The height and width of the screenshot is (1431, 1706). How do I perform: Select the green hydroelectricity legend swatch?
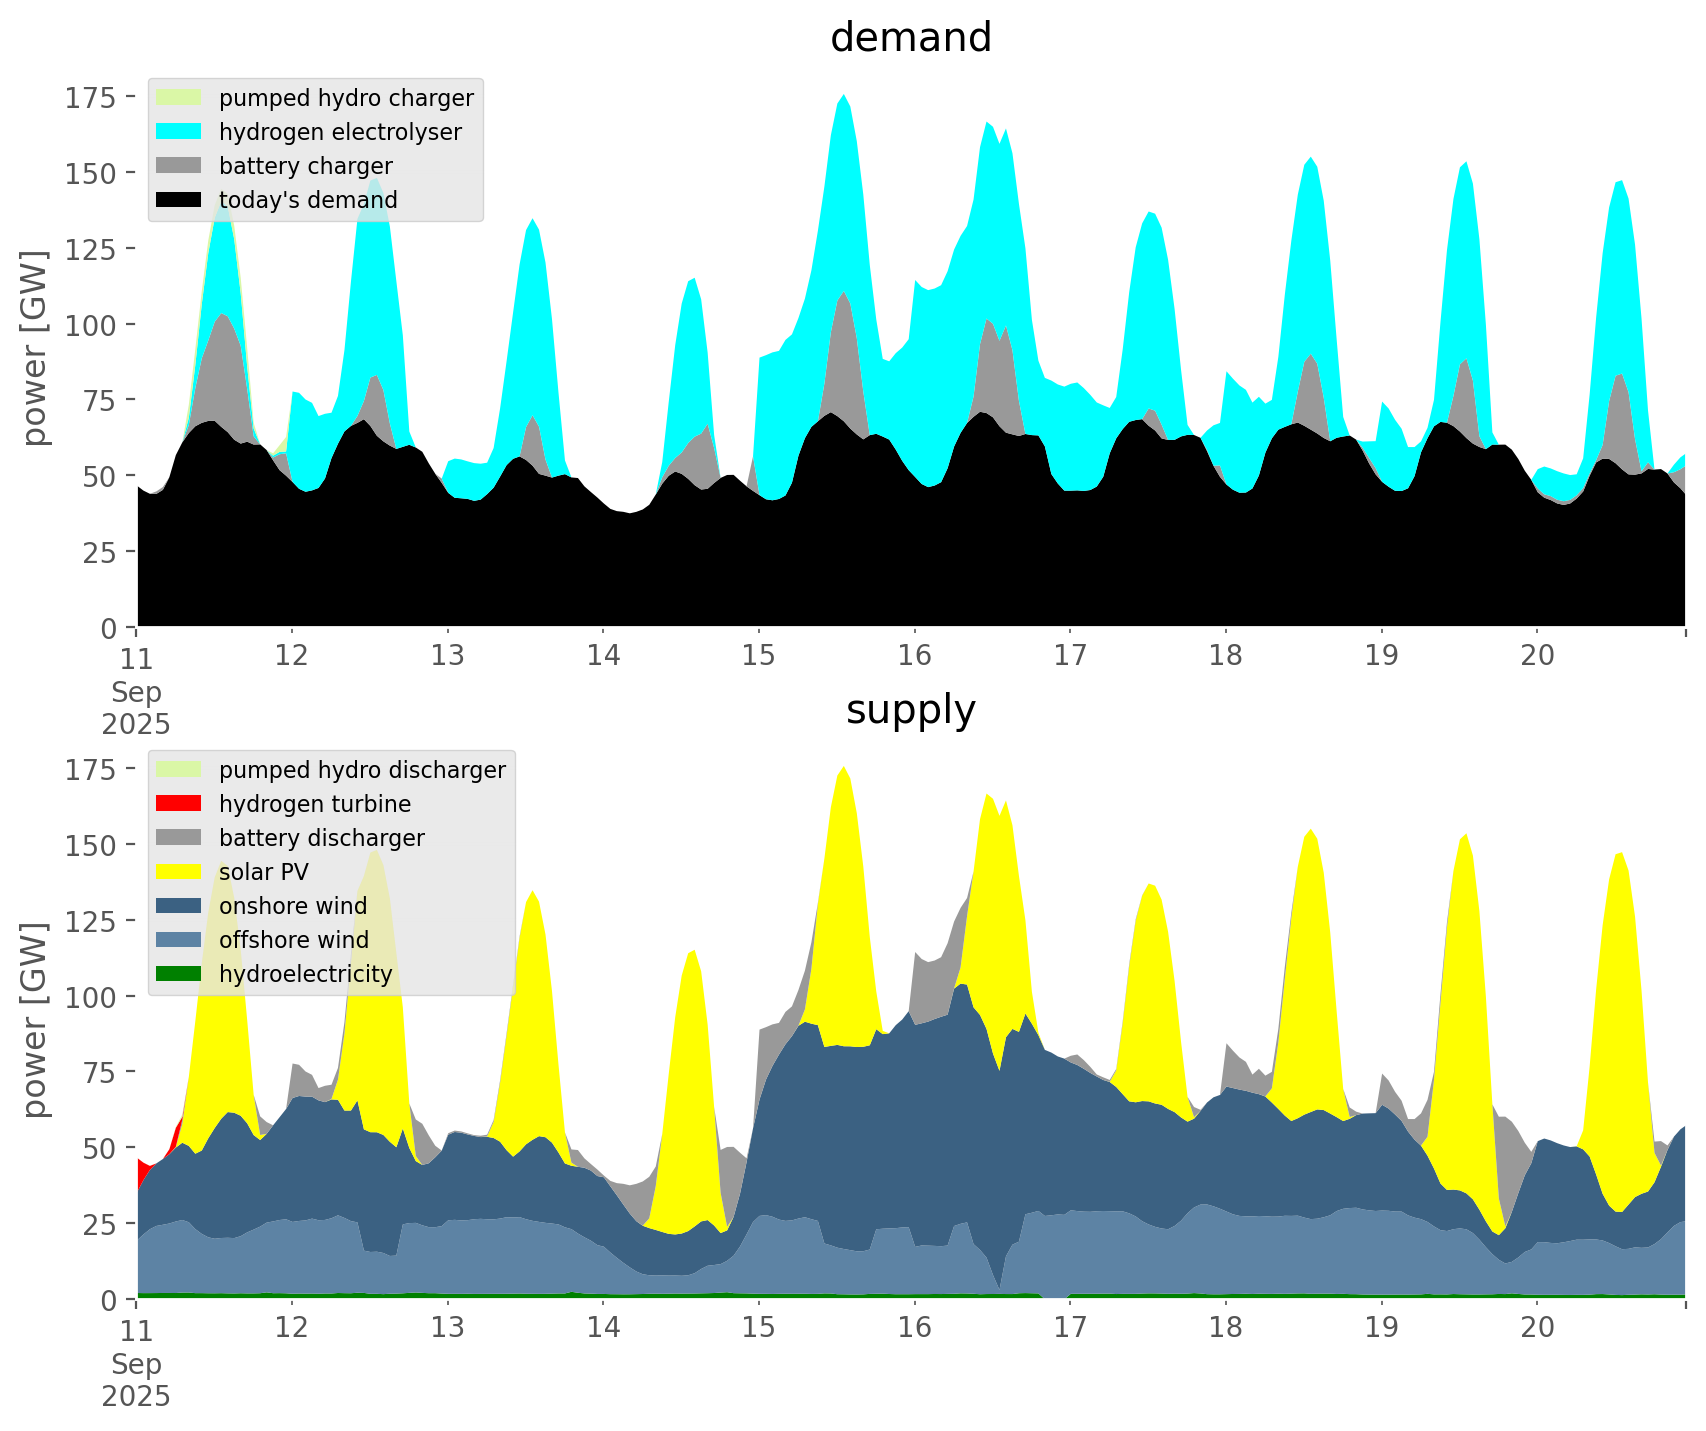[178, 974]
